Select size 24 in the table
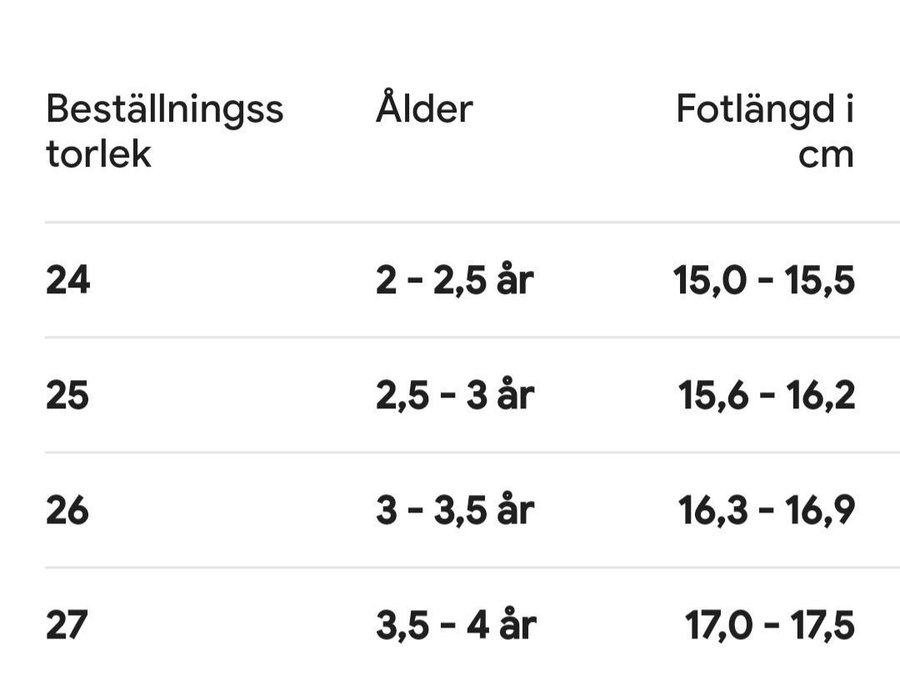The width and height of the screenshot is (900, 681). coord(68,281)
